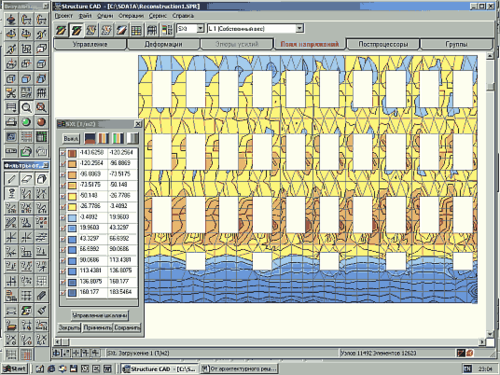Expand the L1 load case dropdown
500x375 pixels.
[x=299, y=29]
